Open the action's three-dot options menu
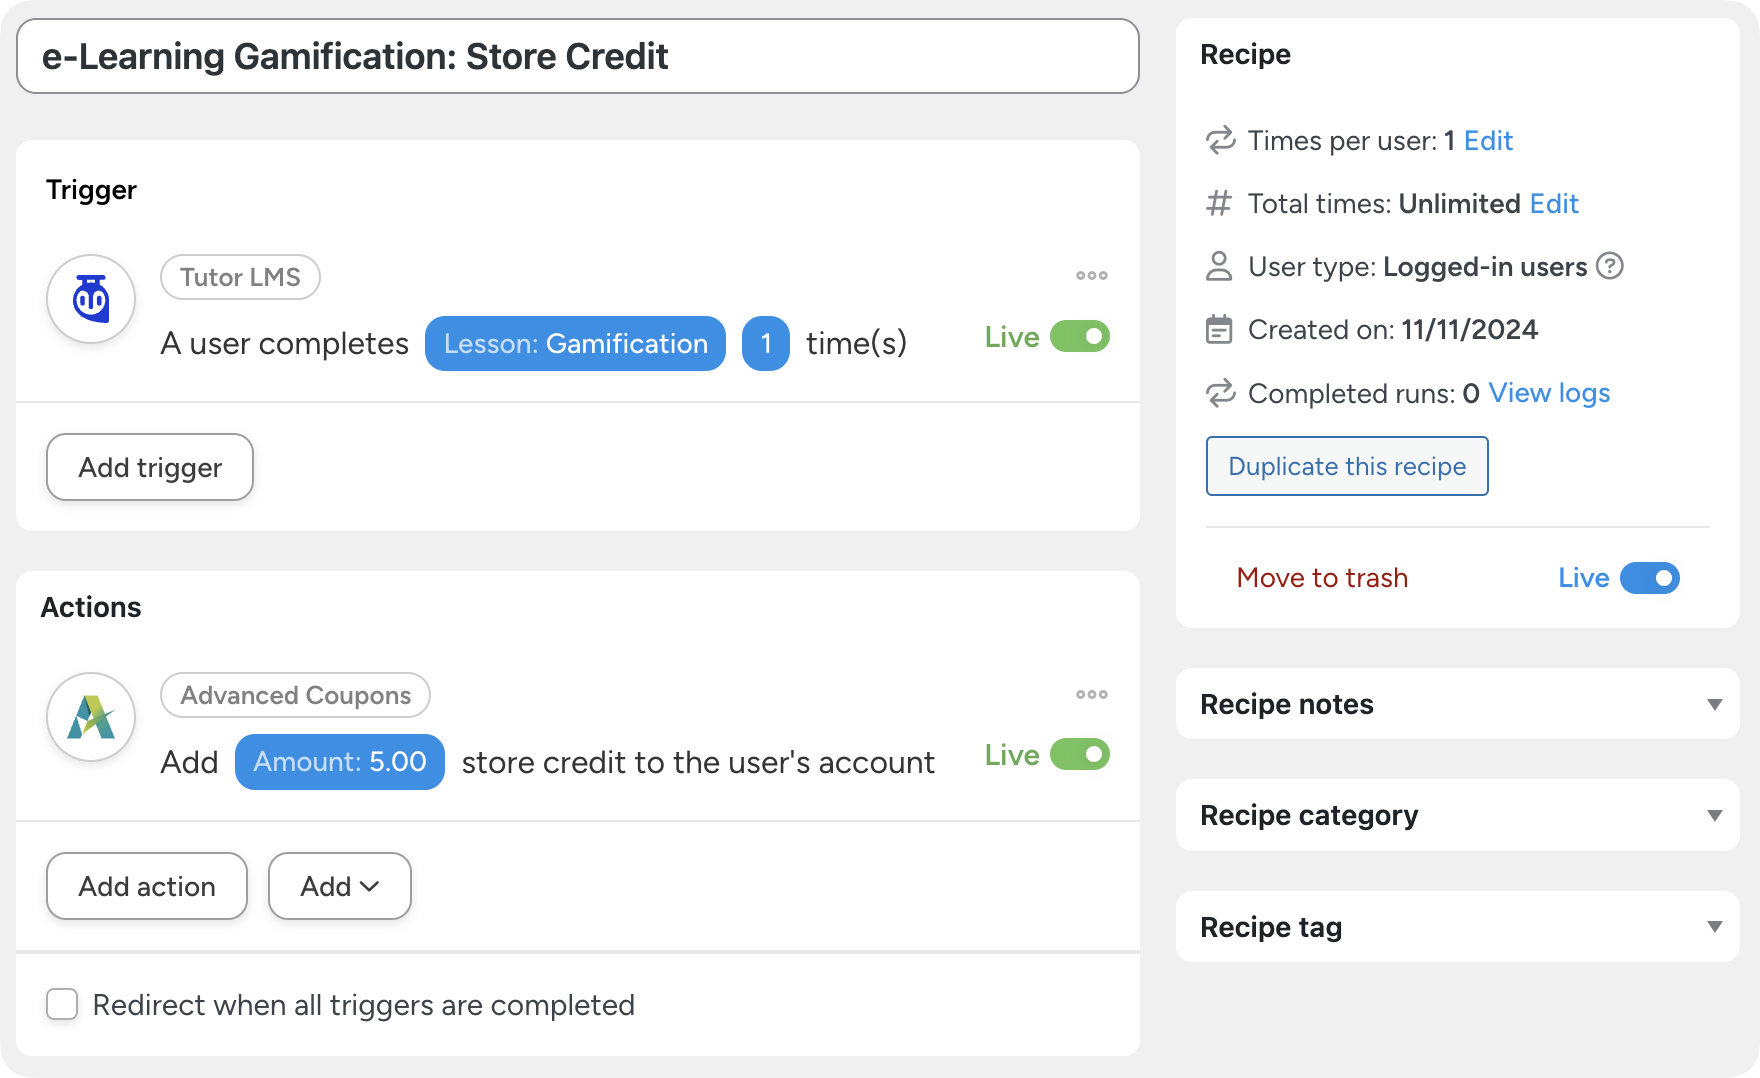The image size is (1760, 1078). pyautogui.click(x=1091, y=694)
